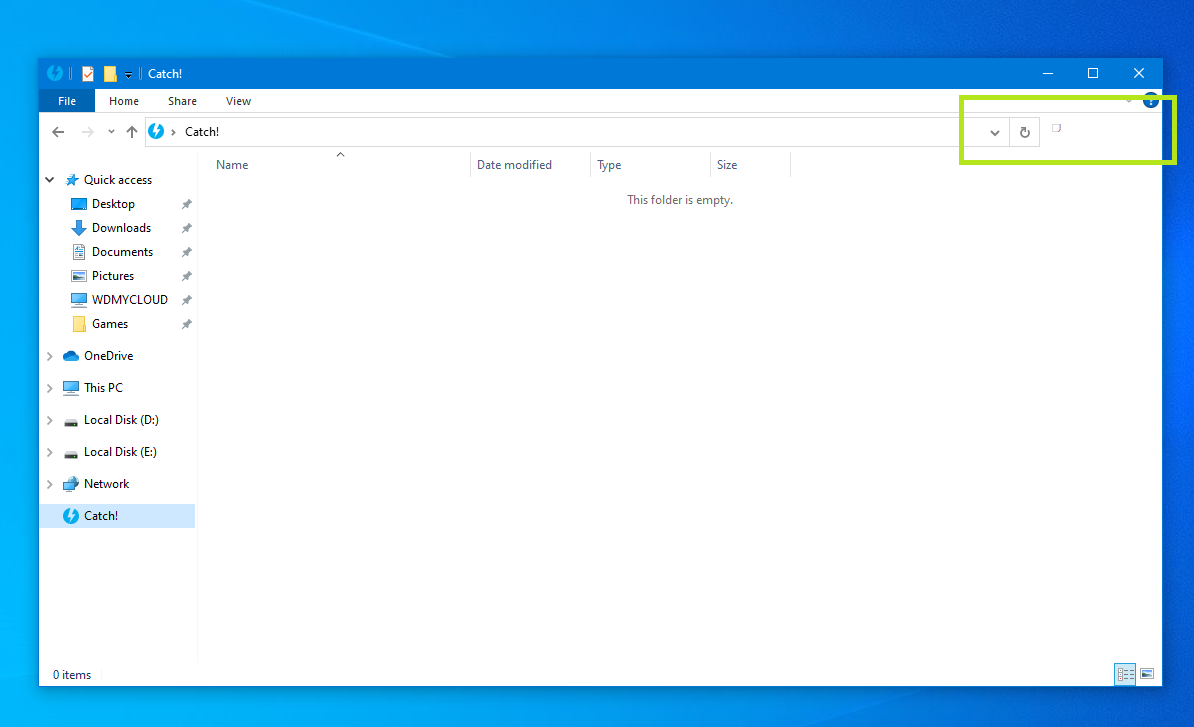Minimize the Catch! window
1194x727 pixels.
(x=1048, y=73)
